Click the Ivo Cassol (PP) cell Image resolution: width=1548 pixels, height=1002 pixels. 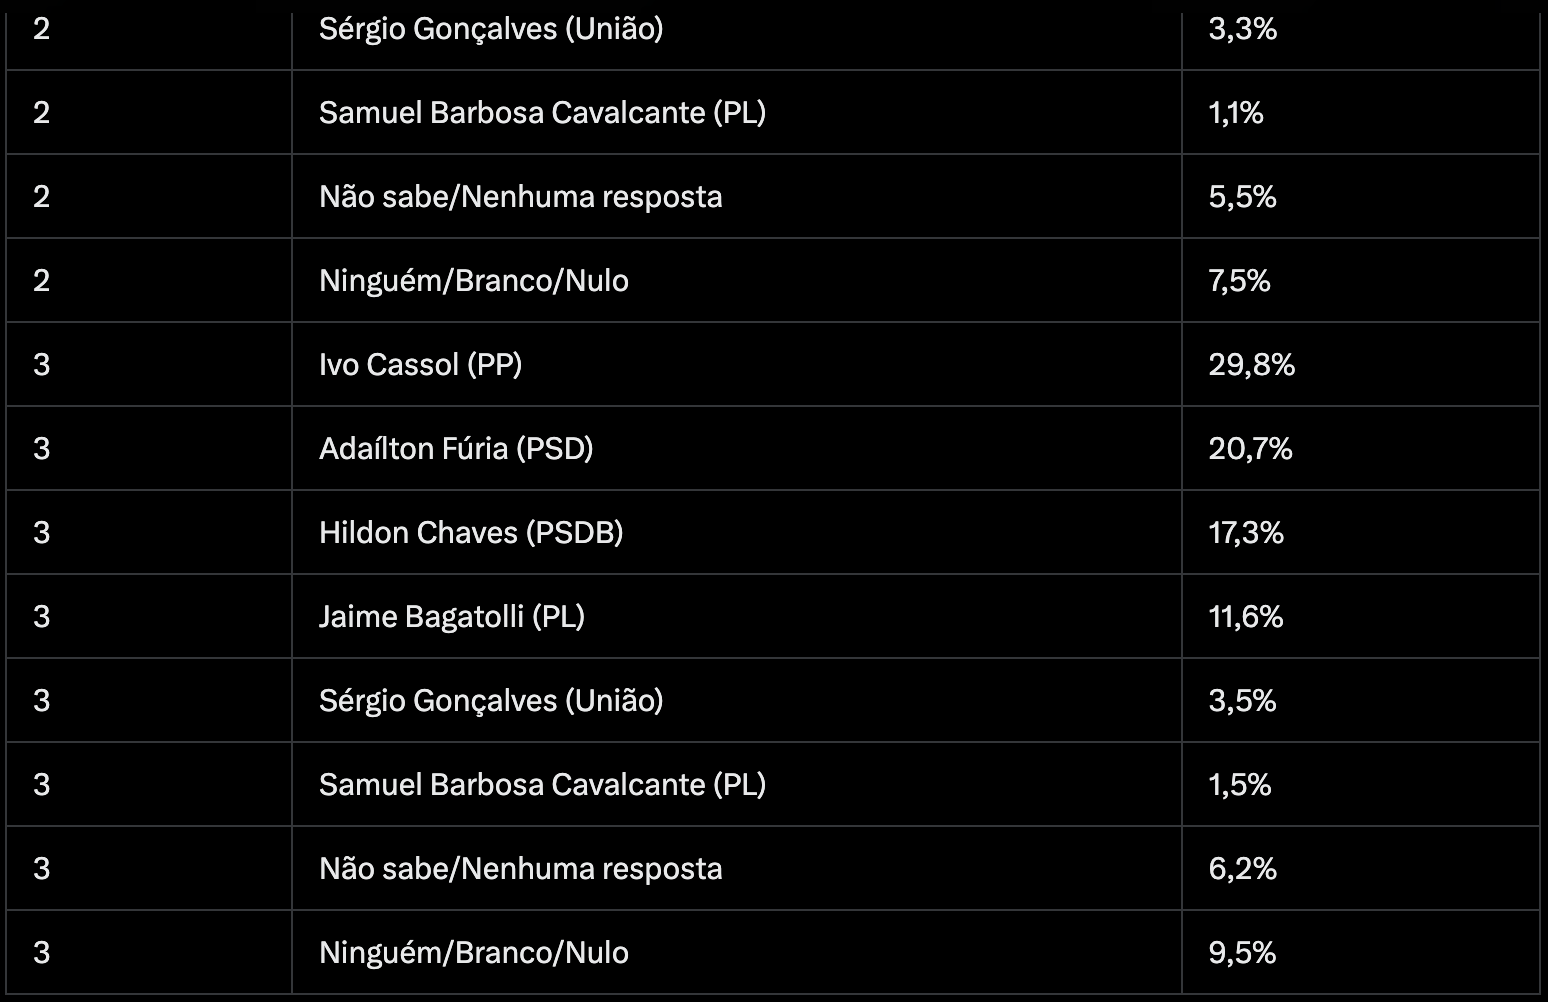(x=420, y=364)
